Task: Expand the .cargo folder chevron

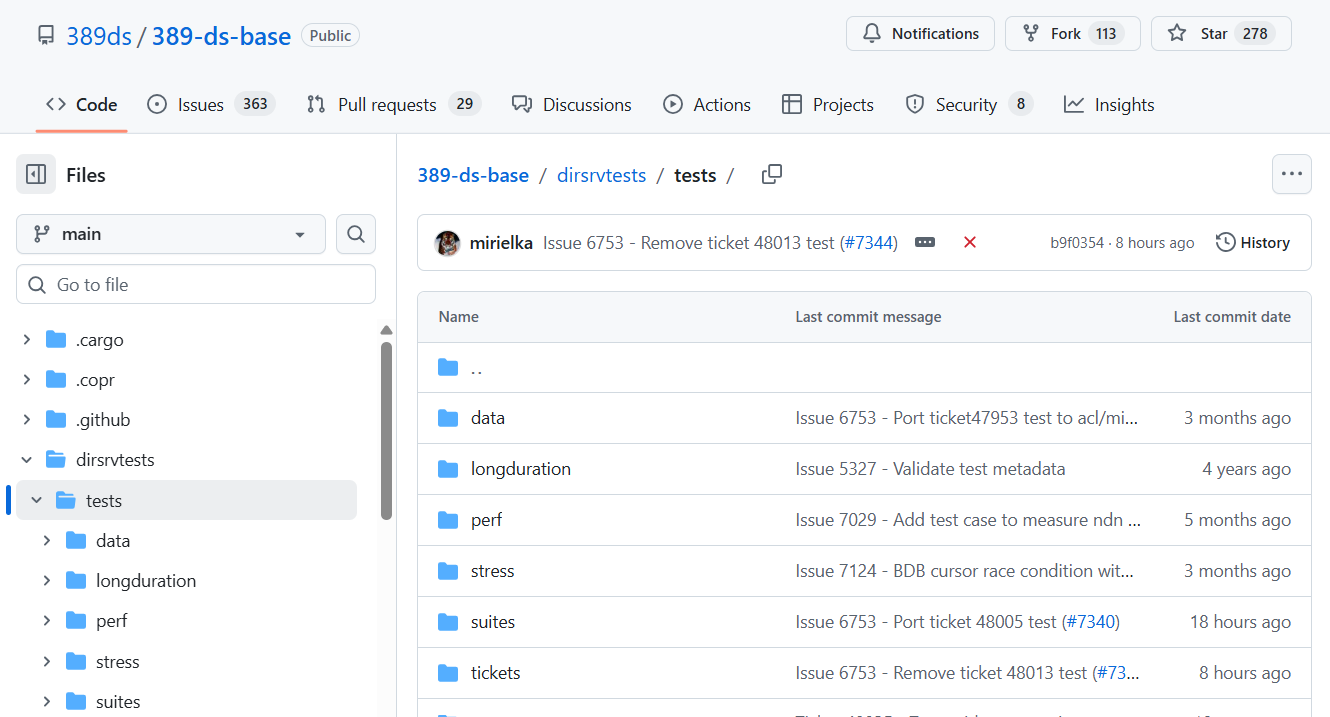Action: 27,340
